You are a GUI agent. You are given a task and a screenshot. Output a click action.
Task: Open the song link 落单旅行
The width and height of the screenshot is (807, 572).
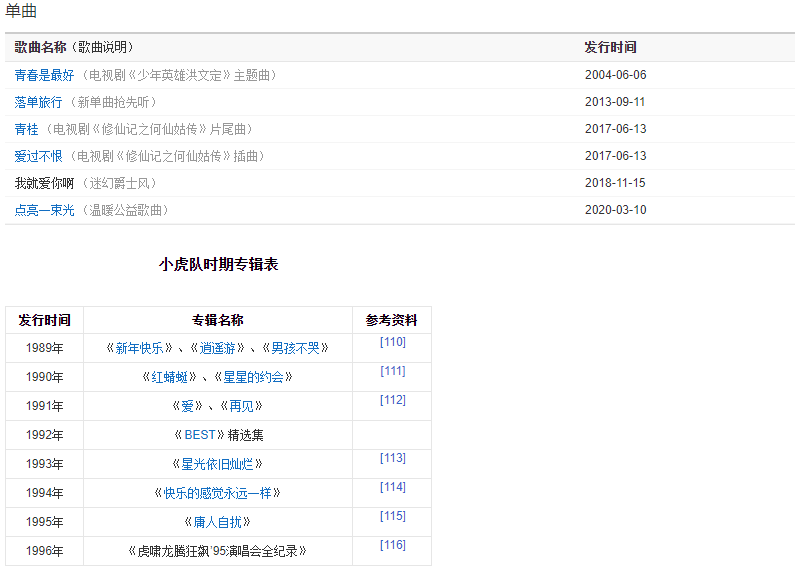coord(38,102)
